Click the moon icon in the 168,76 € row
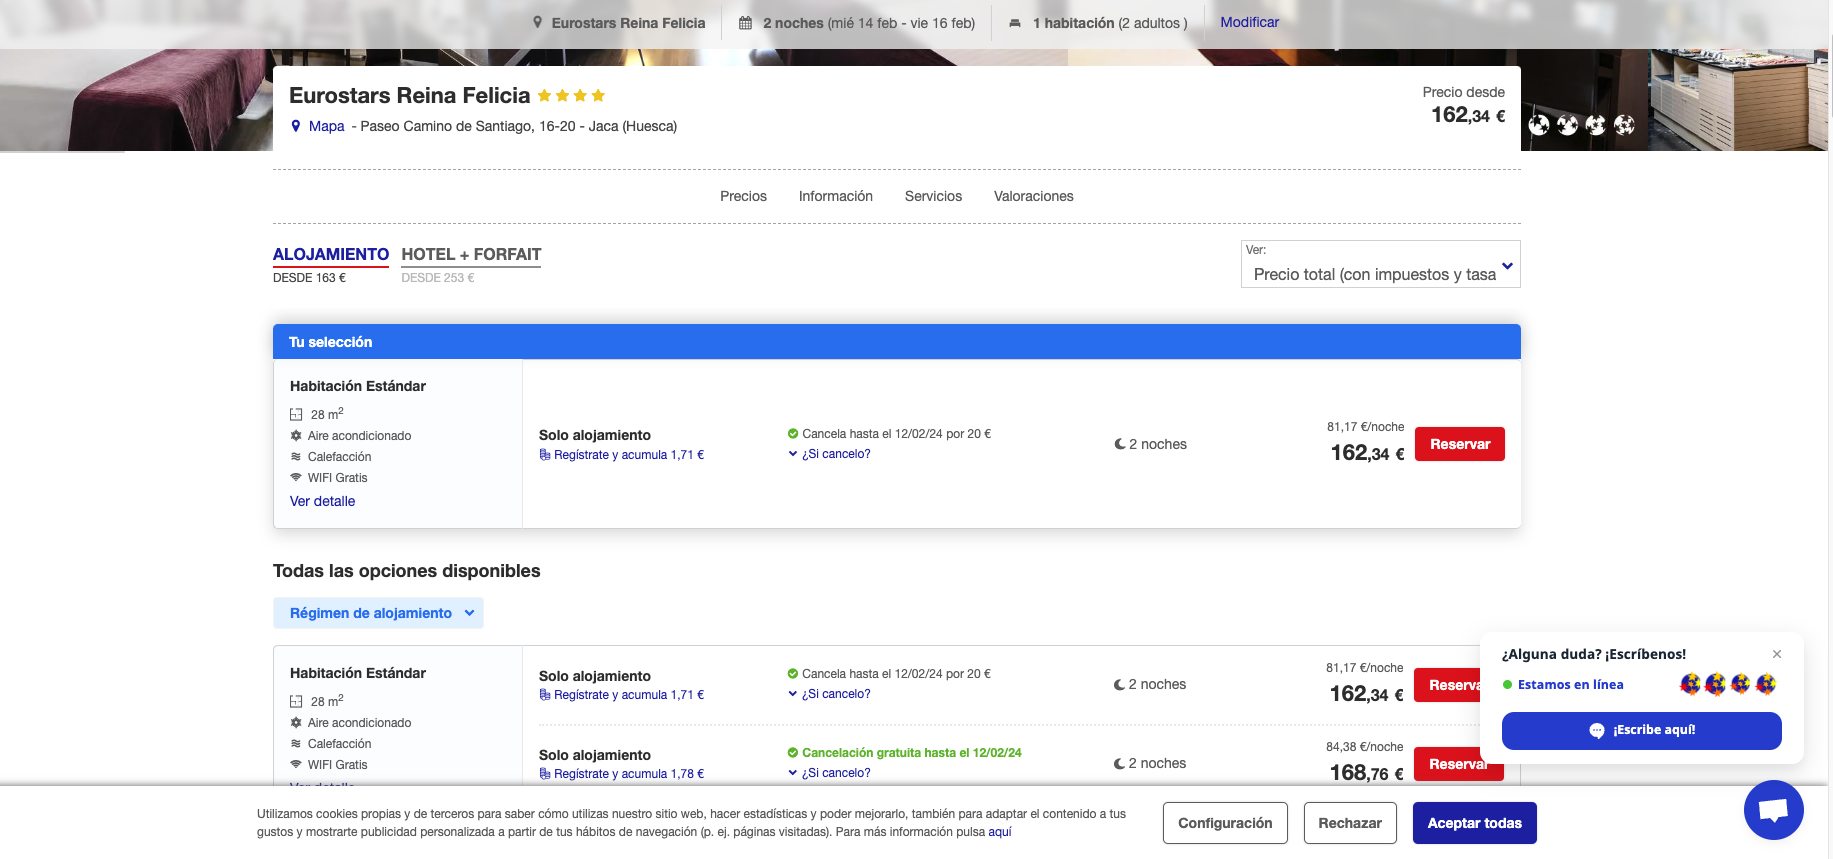This screenshot has height=859, width=1833. [x=1119, y=764]
